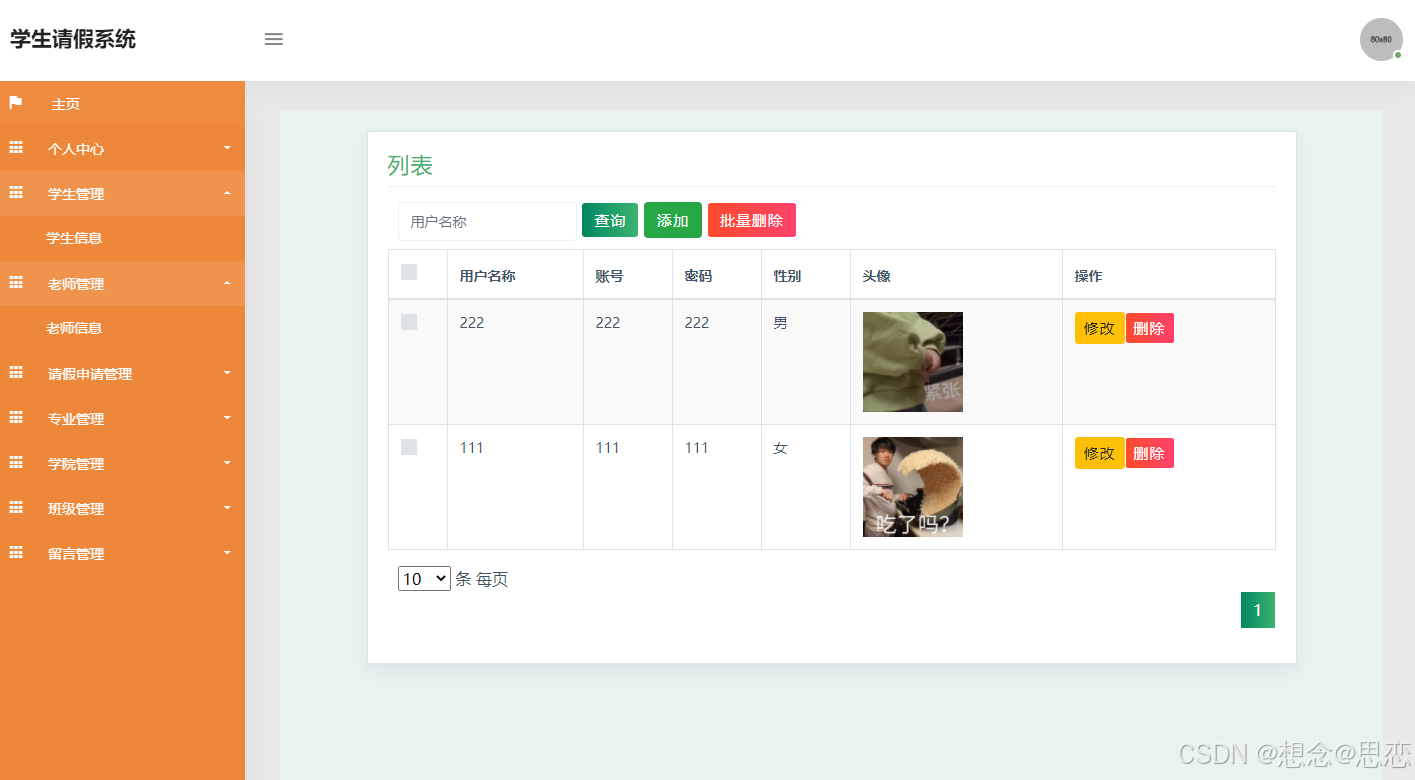Click the 列表 heading
1415x780 pixels.
tap(410, 166)
